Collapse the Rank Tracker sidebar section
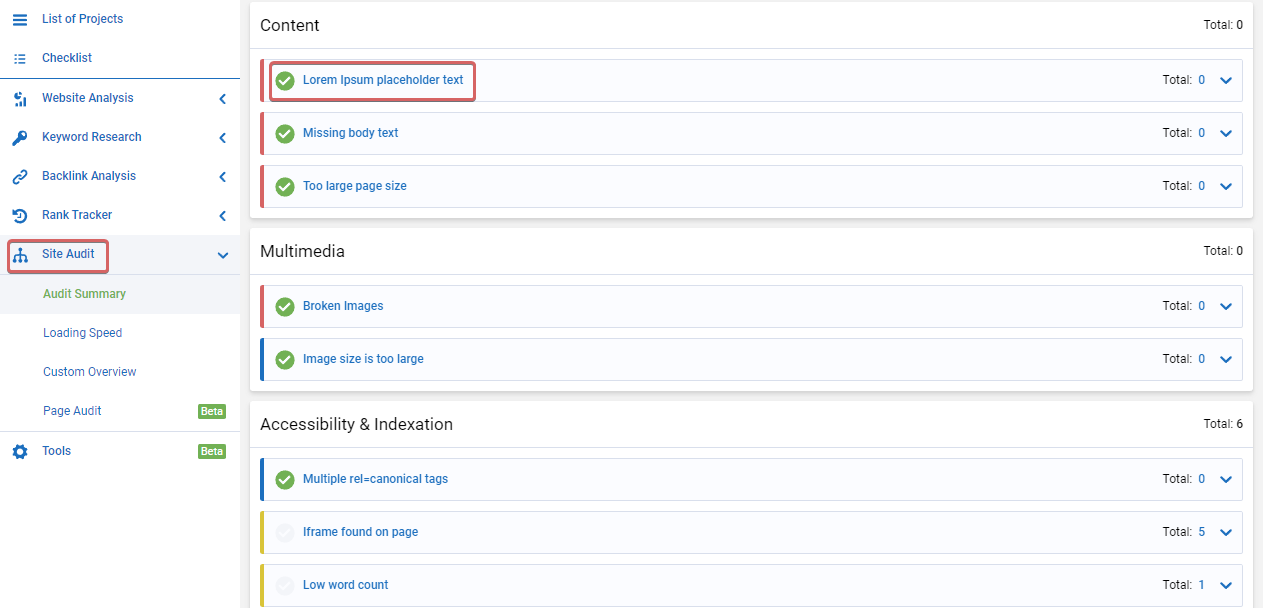1263x608 pixels. pos(222,215)
